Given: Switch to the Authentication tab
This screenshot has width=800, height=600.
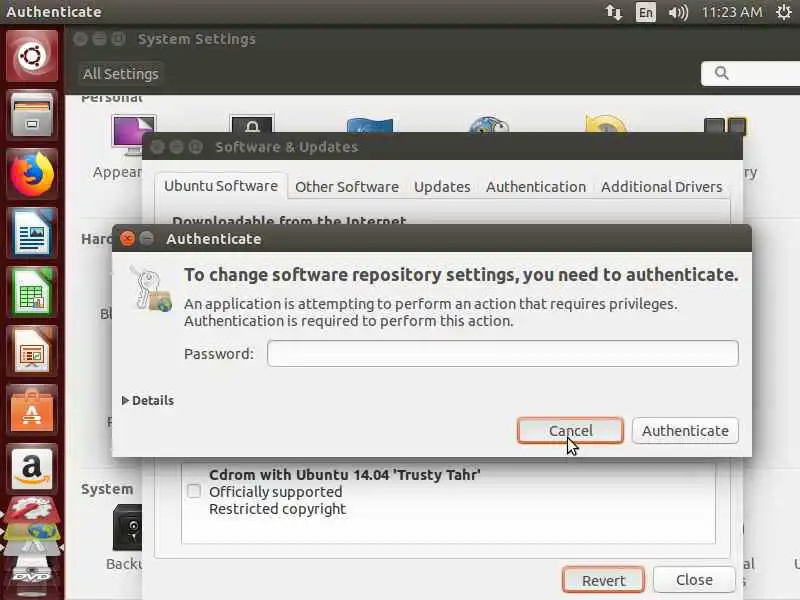Looking at the screenshot, I should (x=536, y=187).
